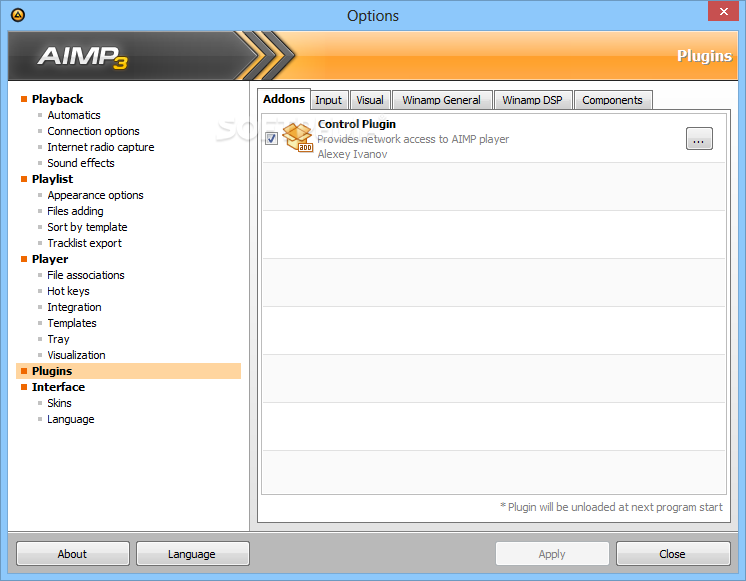Screen dimensions: 746x581
Task: Open Control Plugin settings ellipsis button
Action: click(699, 138)
